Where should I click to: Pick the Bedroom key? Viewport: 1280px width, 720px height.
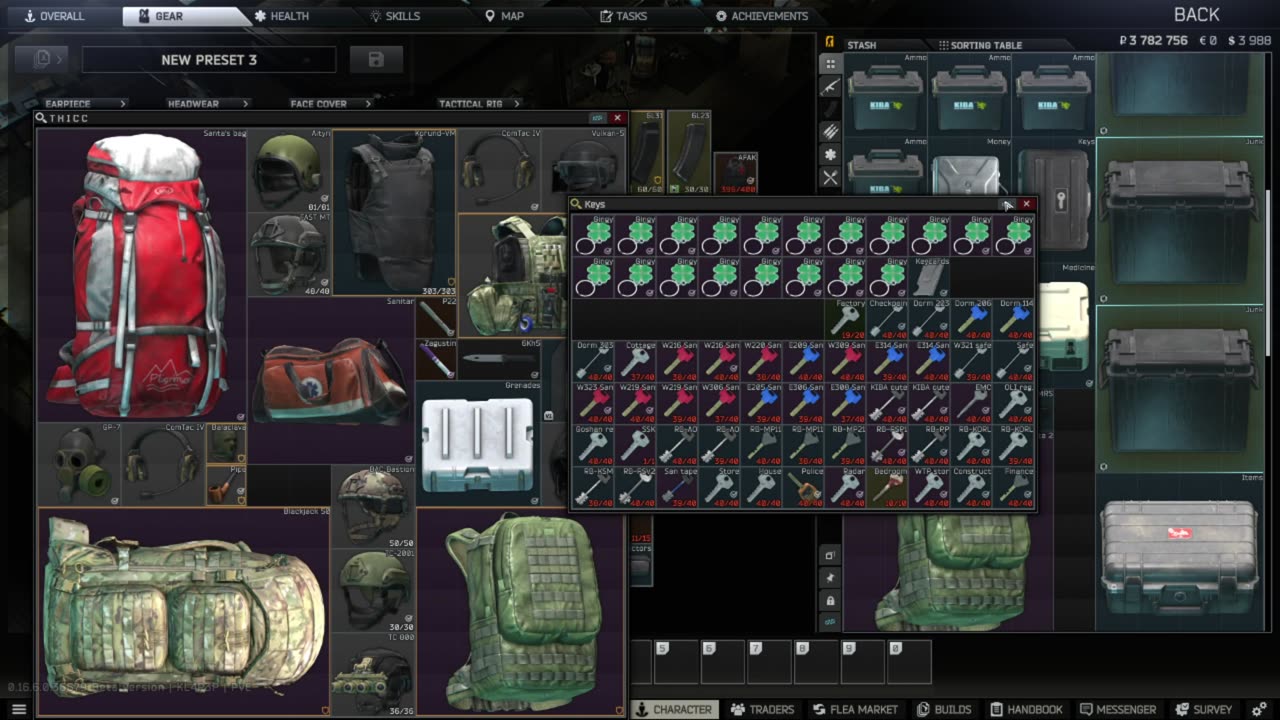coord(887,487)
